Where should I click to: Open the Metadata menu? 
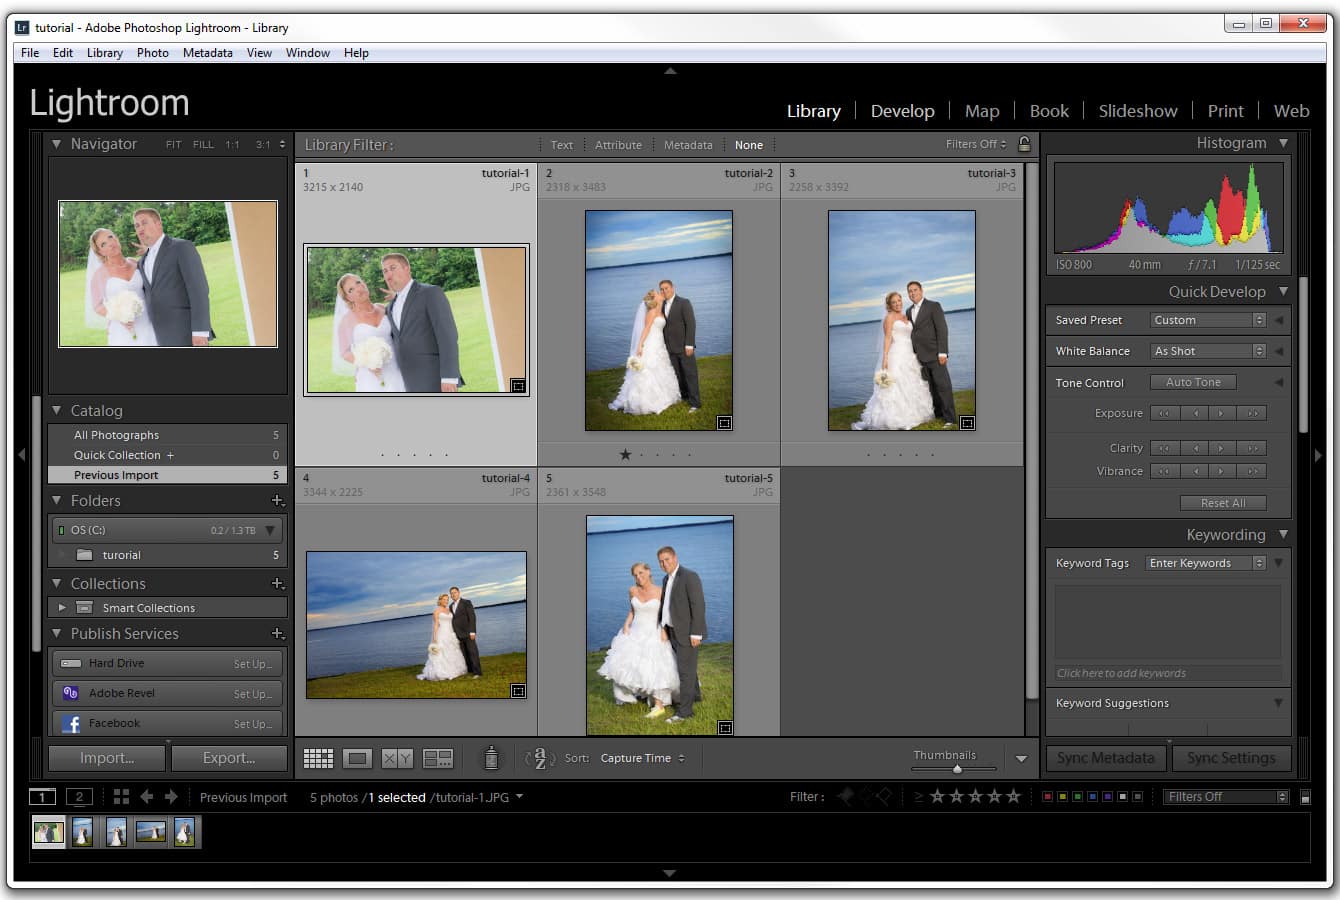(x=207, y=52)
